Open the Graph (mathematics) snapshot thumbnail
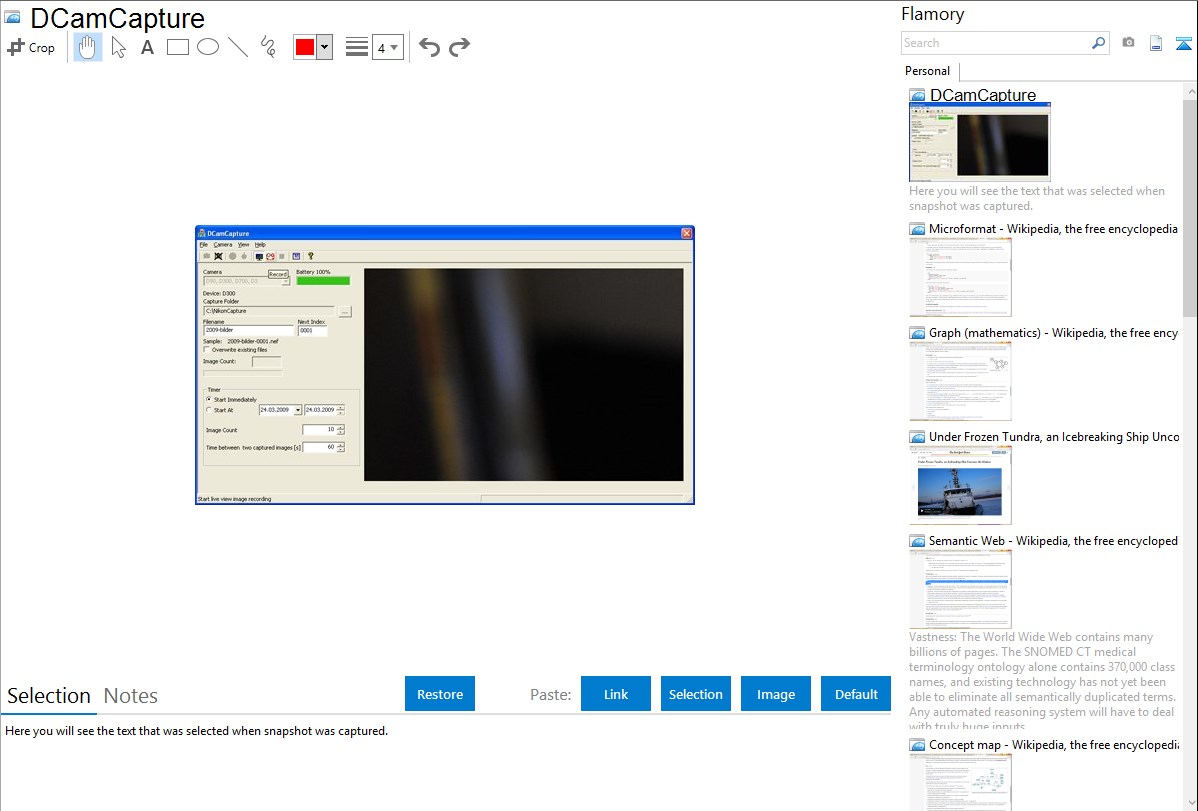This screenshot has height=811, width=1198. (960, 381)
